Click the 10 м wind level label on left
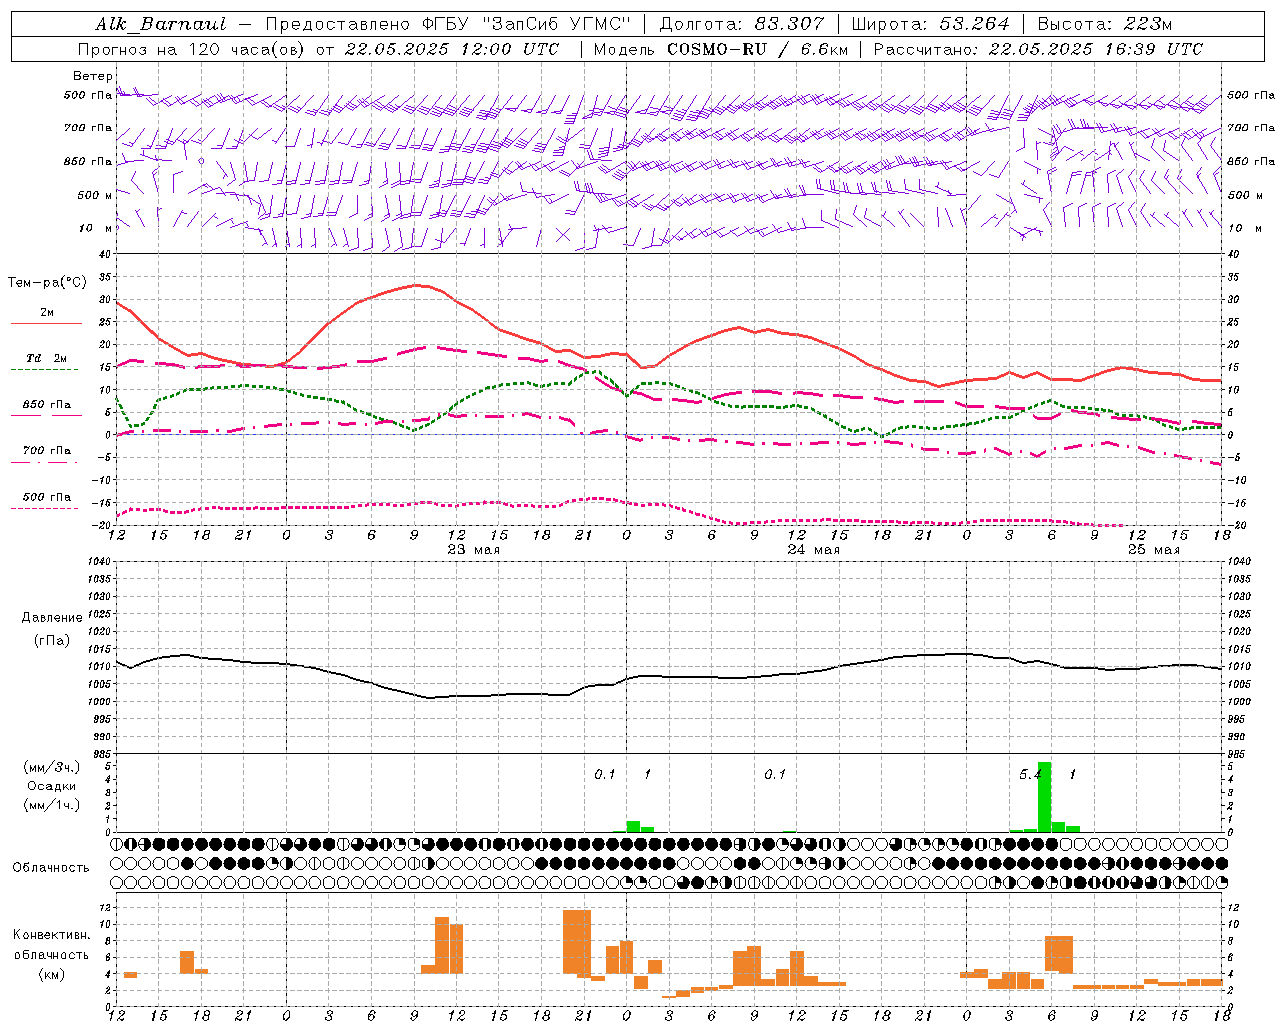 pos(96,228)
